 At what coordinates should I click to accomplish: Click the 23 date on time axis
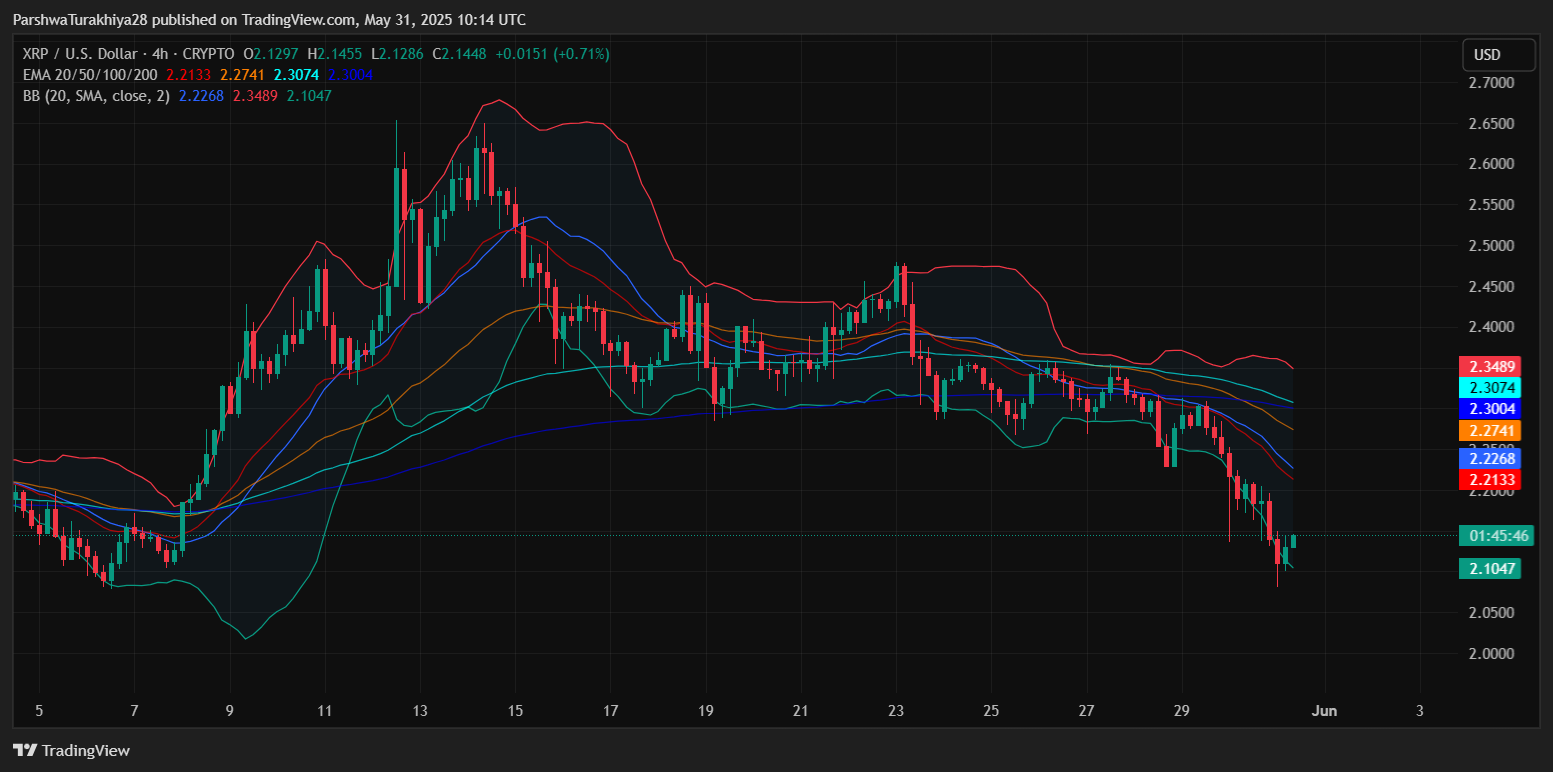[896, 711]
